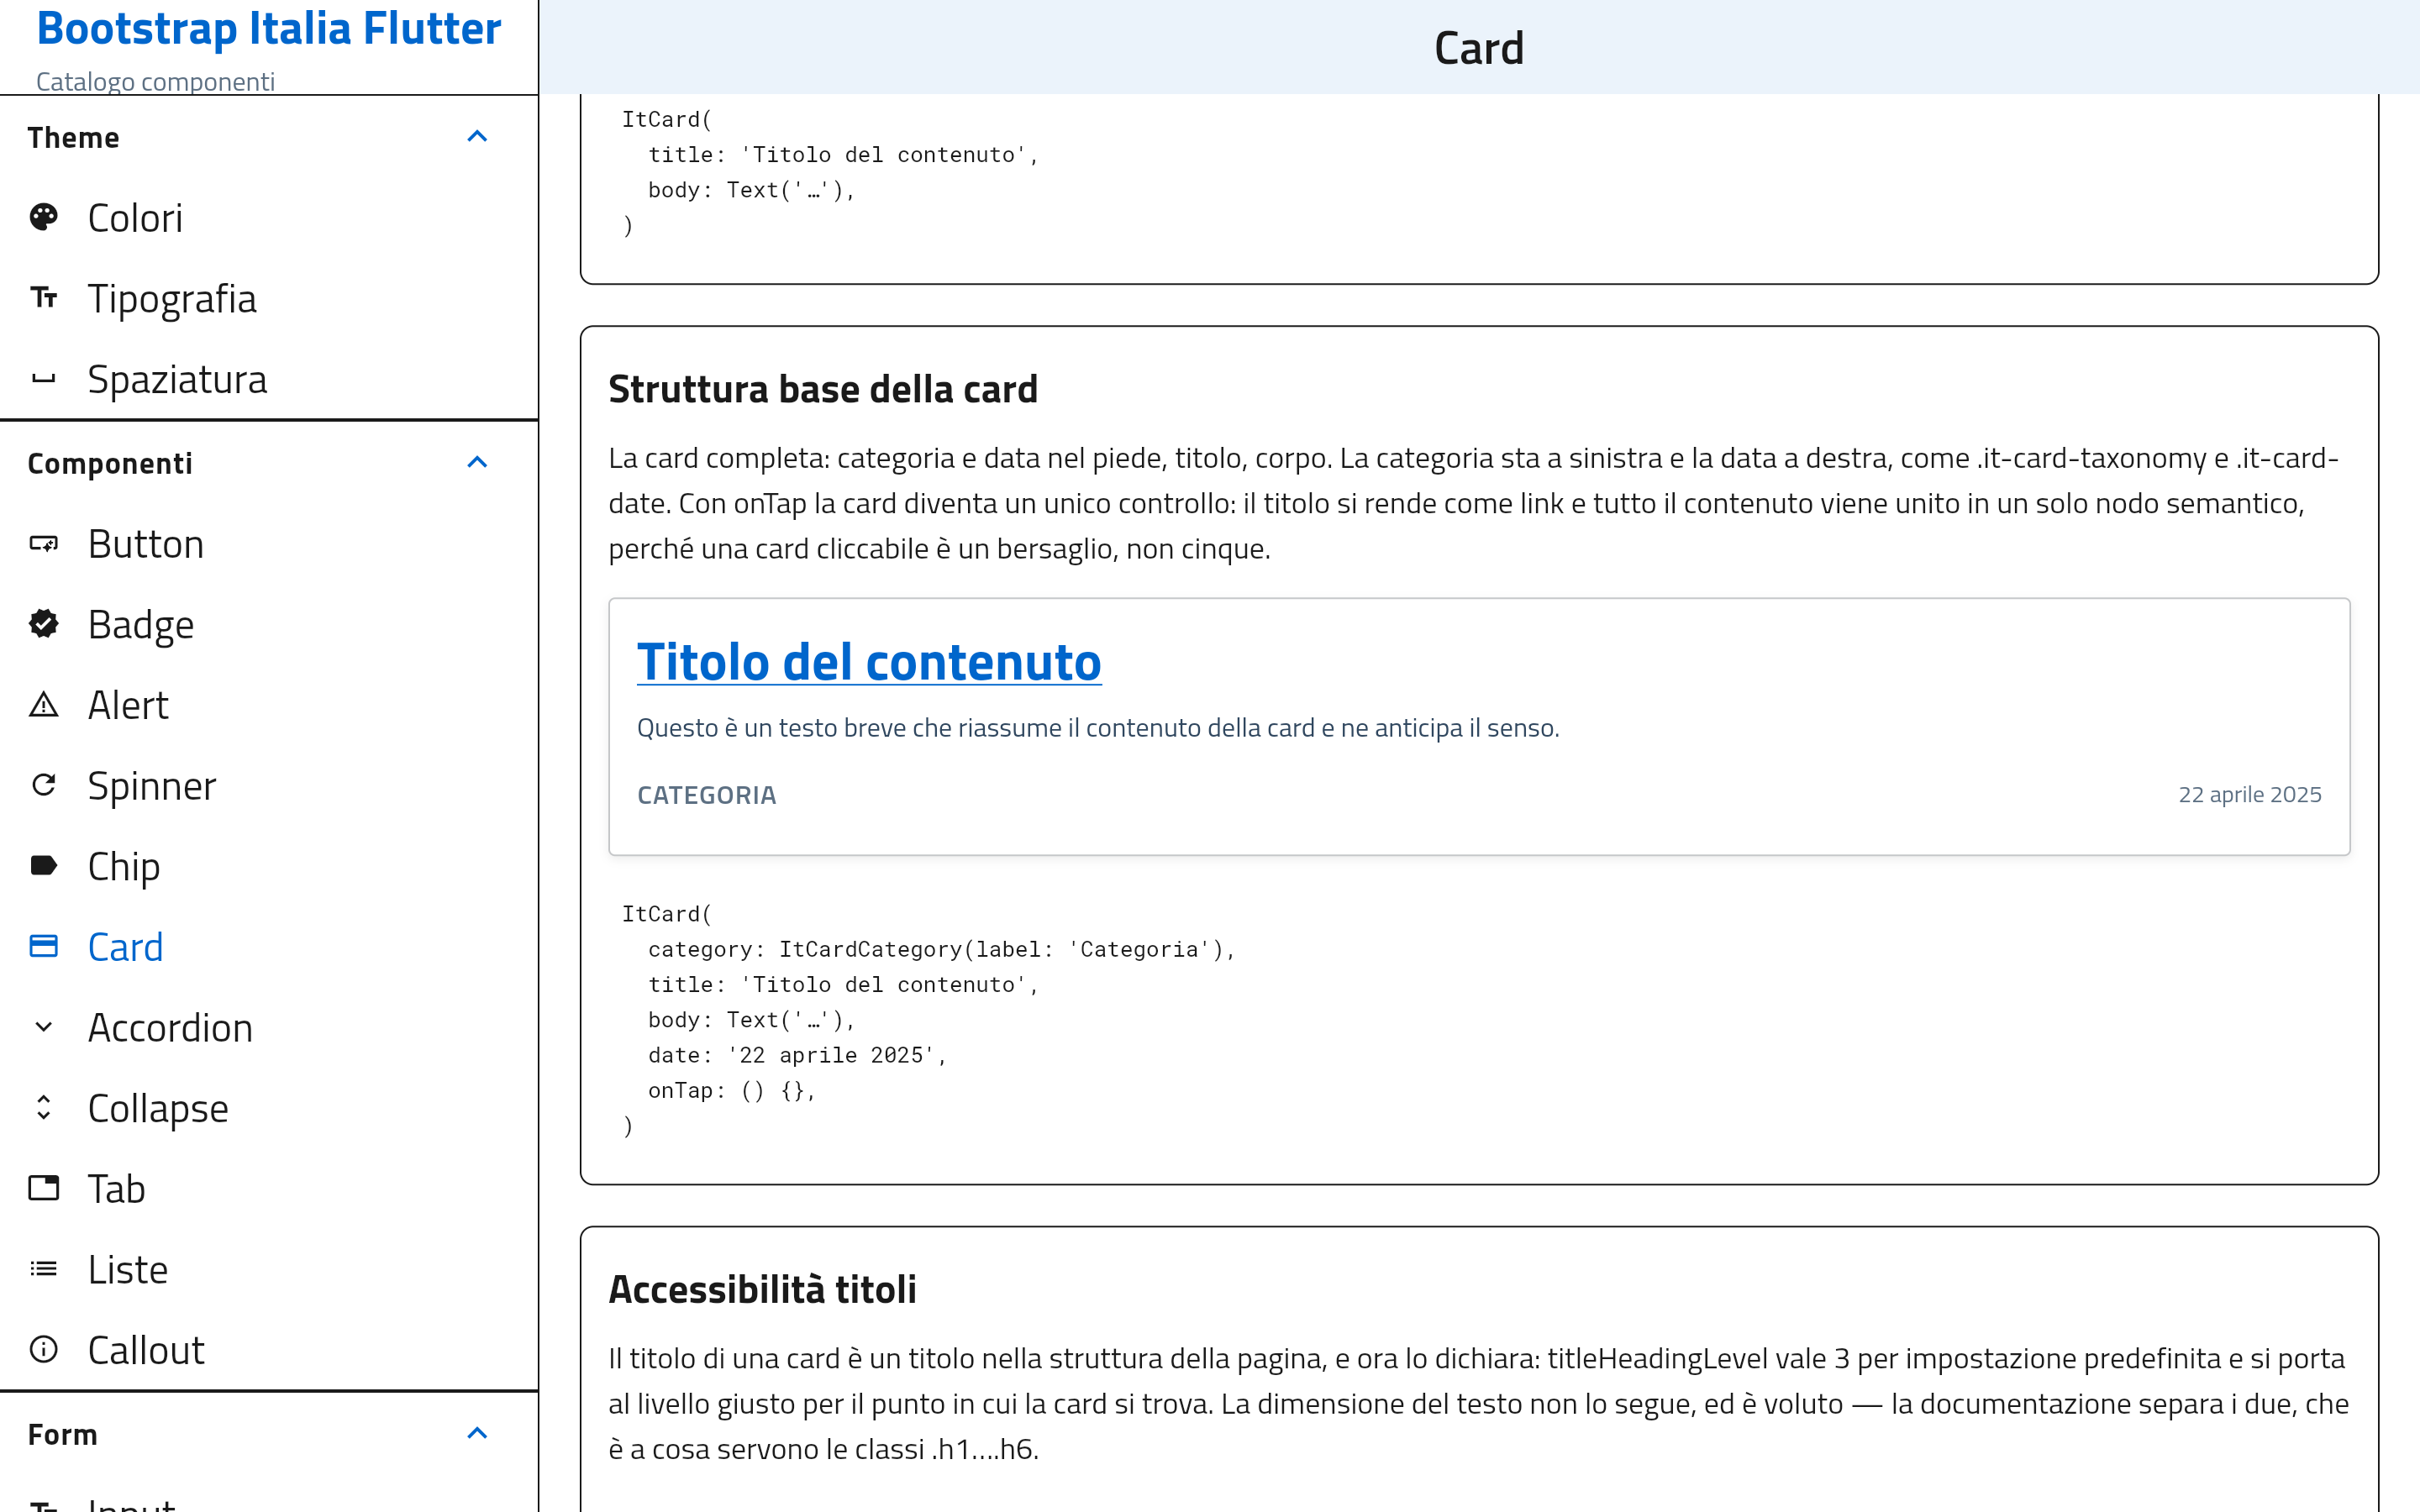Open the Spinner component page
This screenshot has width=2420, height=1512.
pos(269,786)
